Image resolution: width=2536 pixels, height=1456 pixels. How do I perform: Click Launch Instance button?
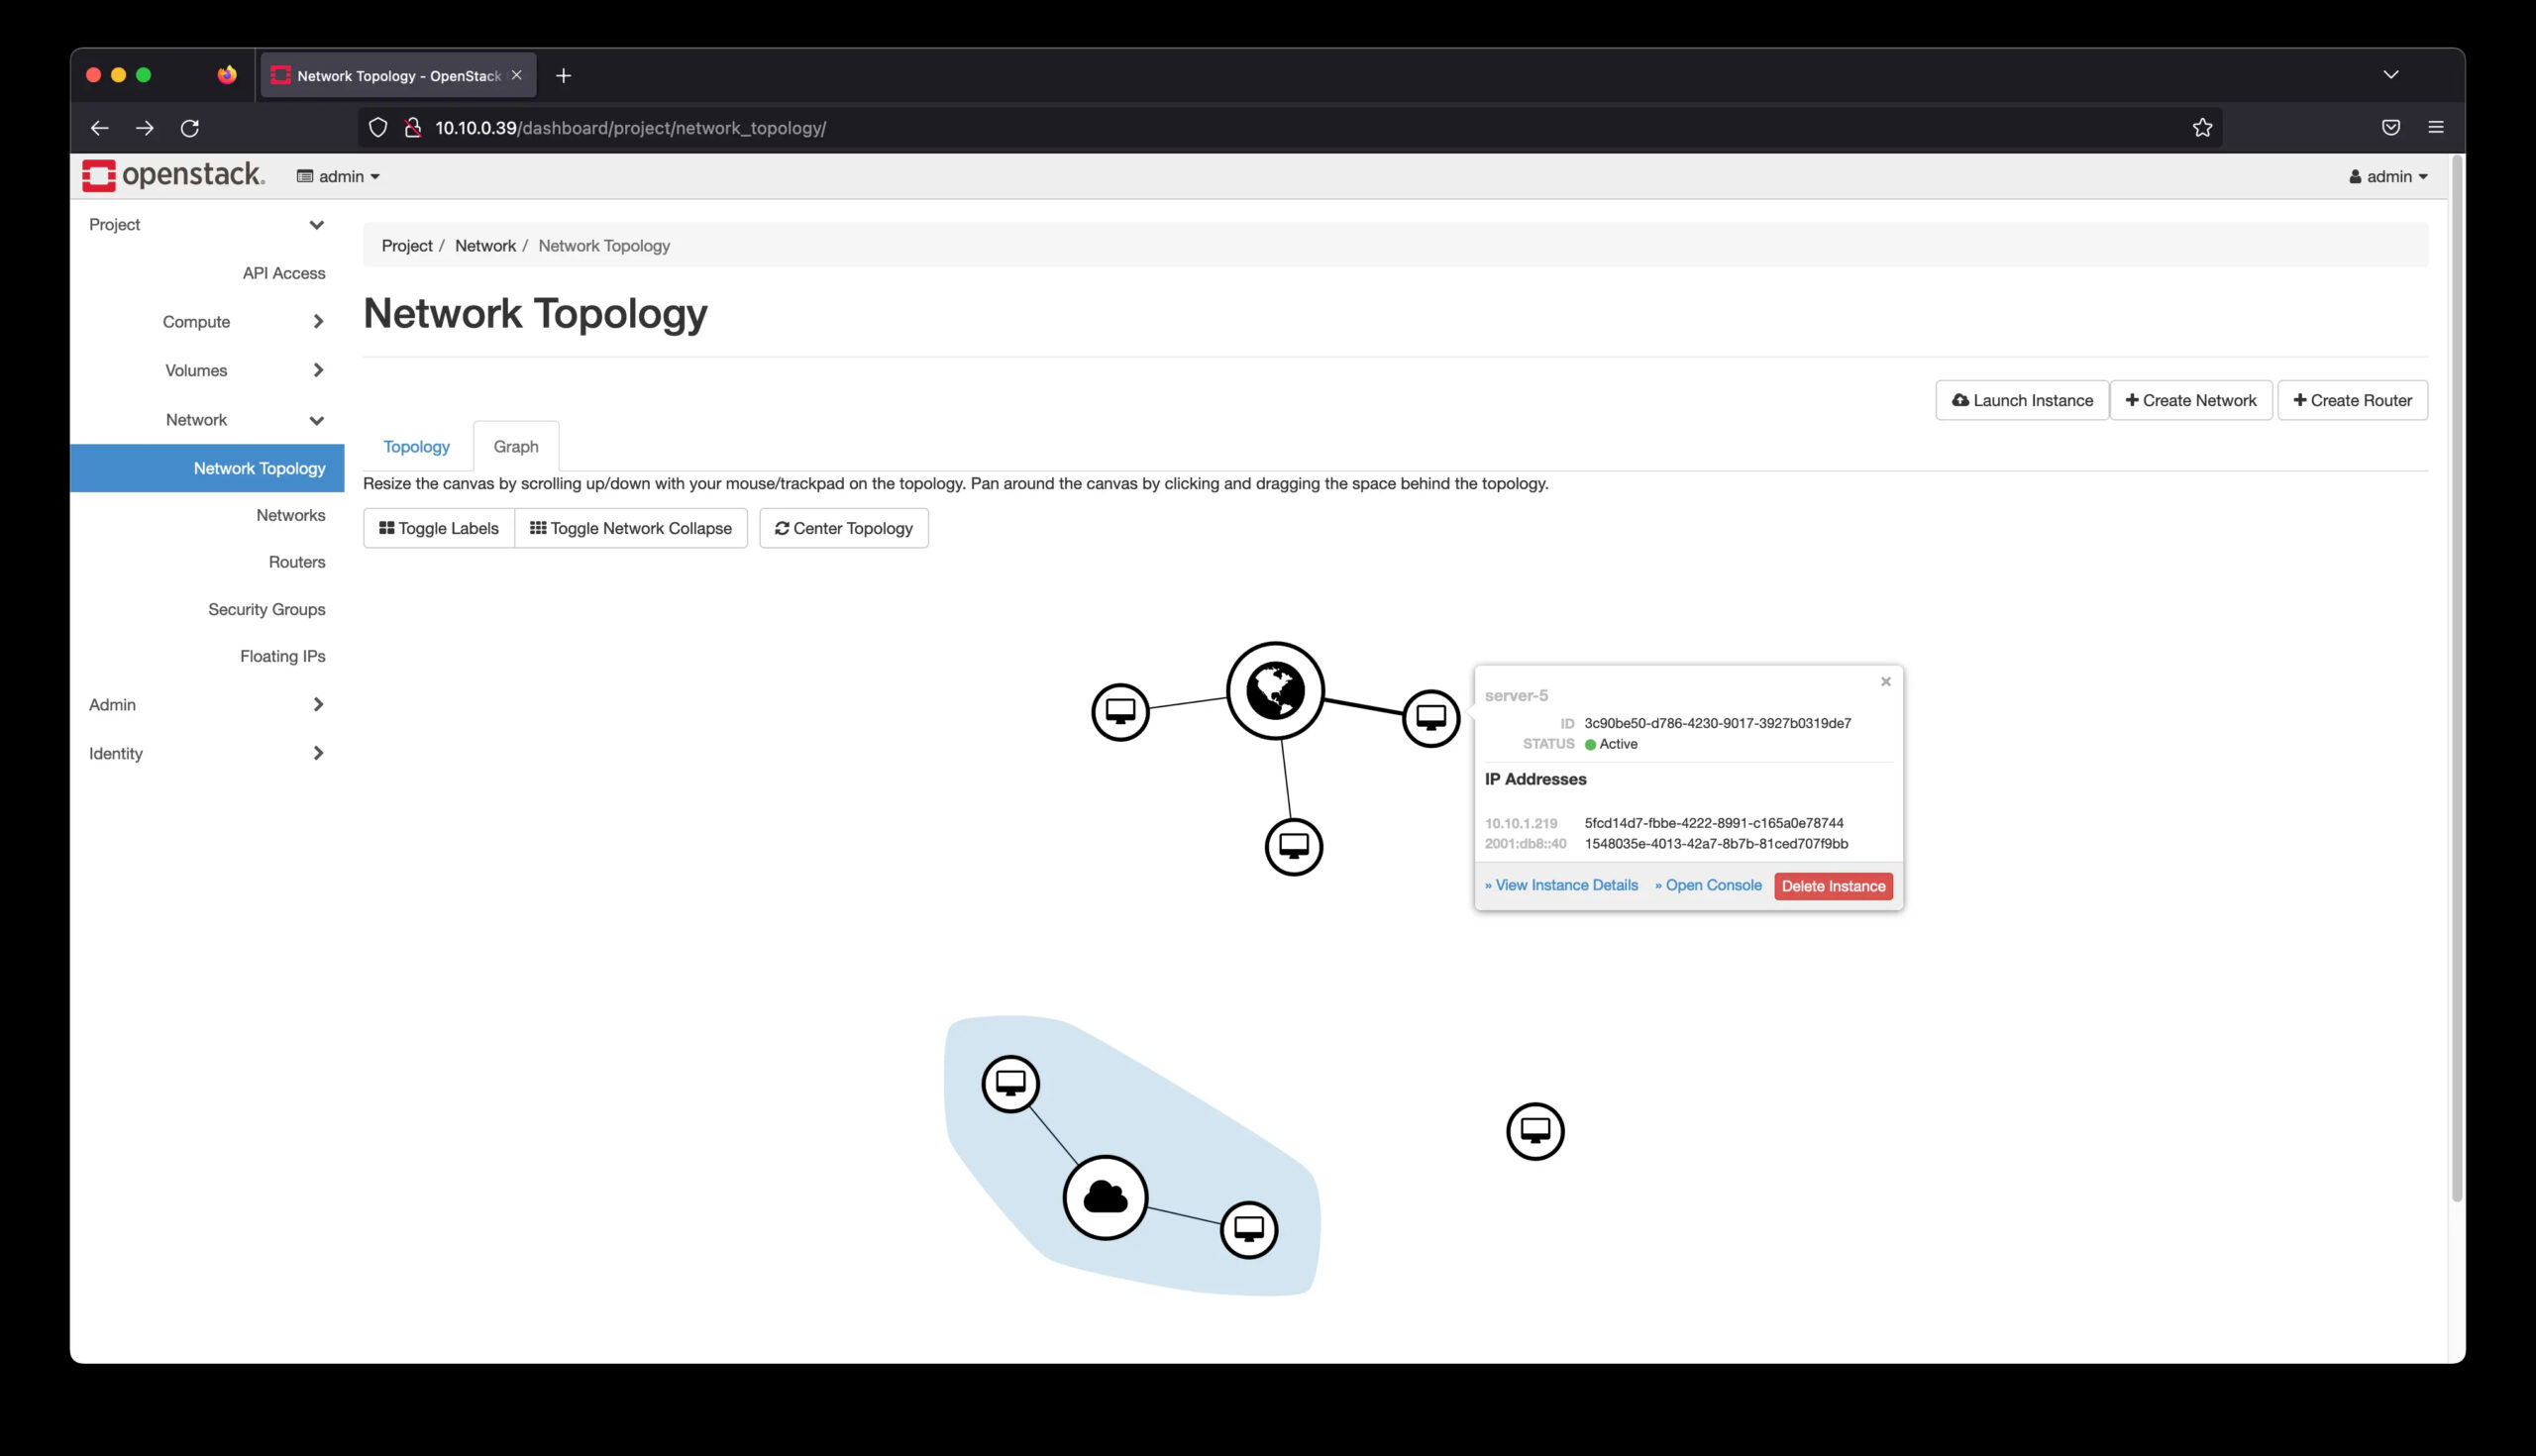tap(2024, 399)
